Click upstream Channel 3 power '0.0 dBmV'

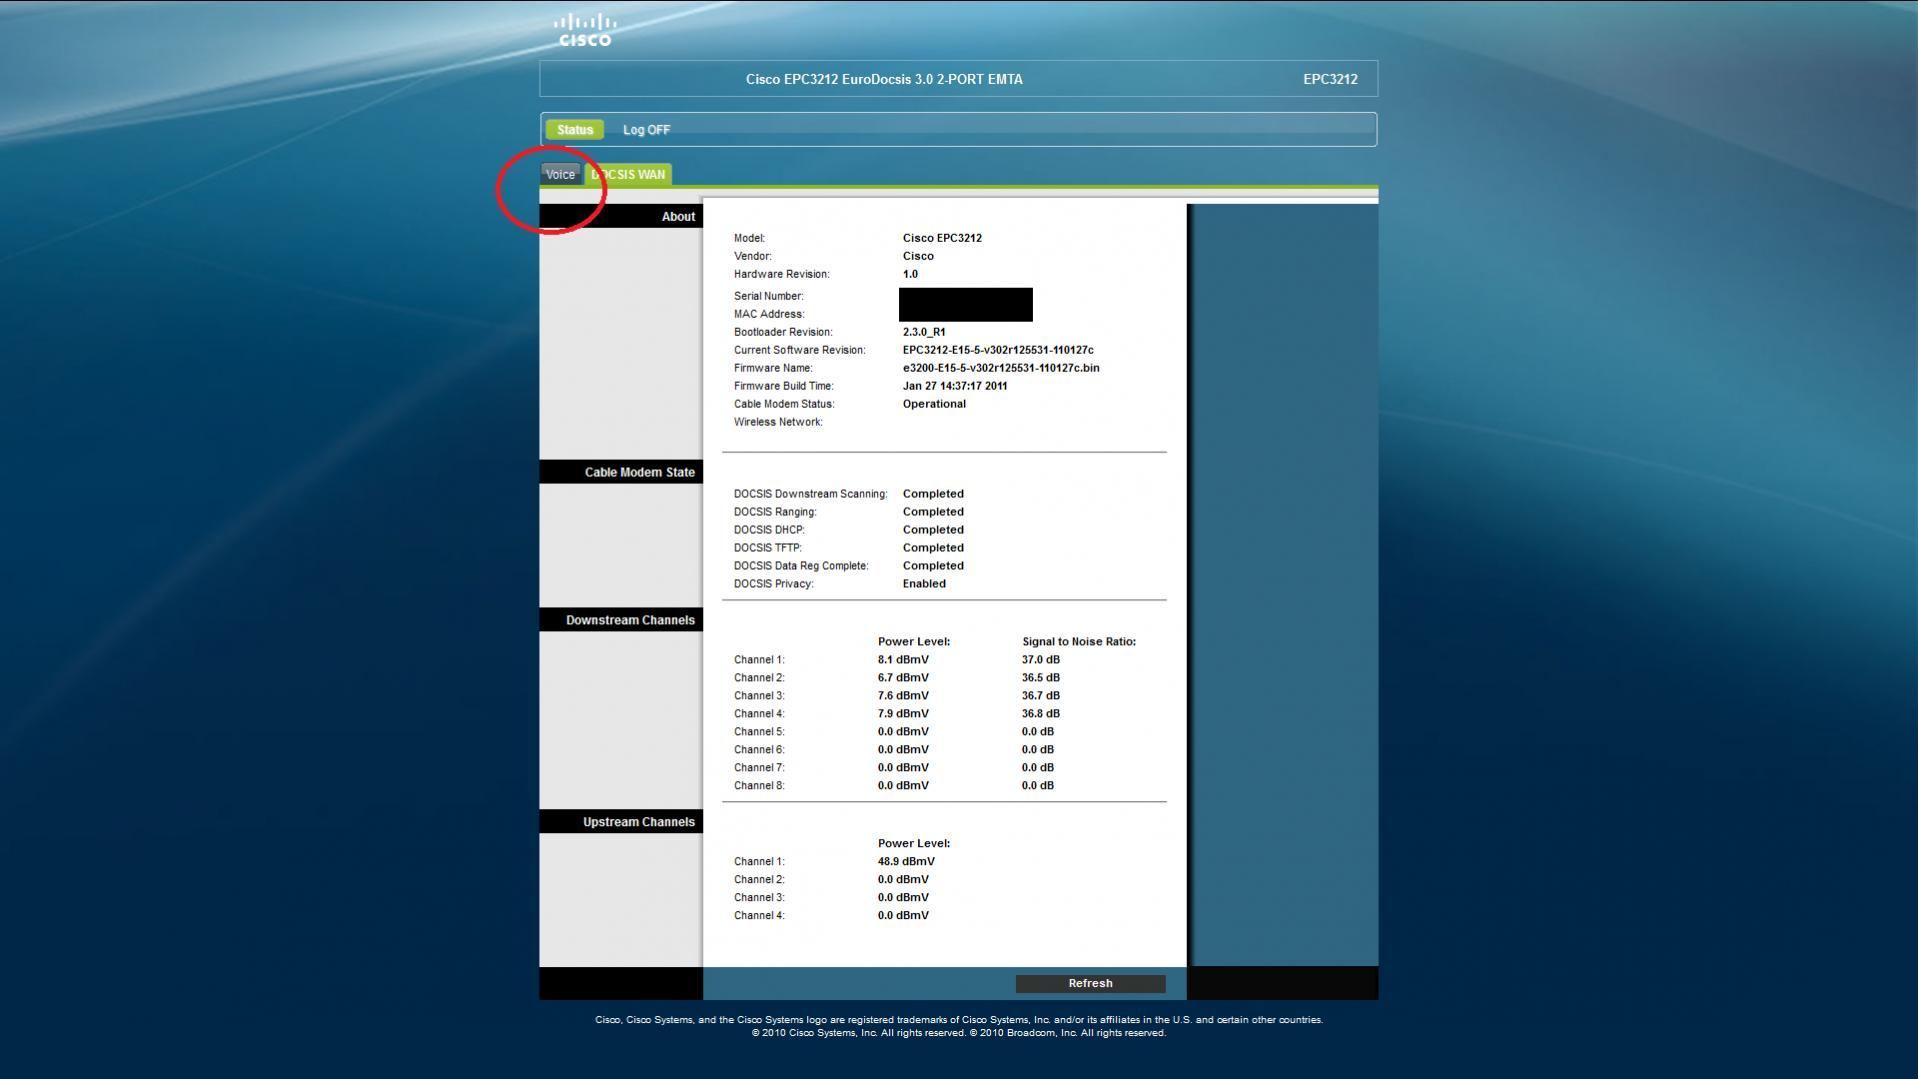(903, 898)
